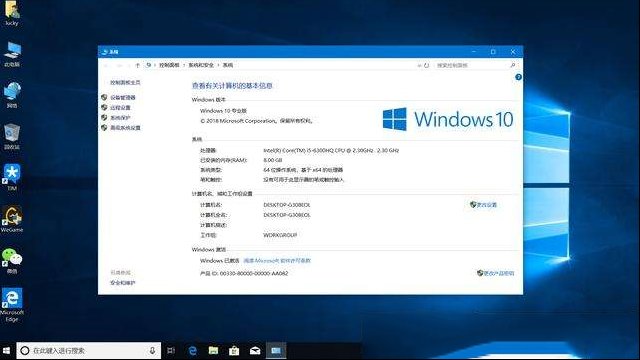Open 高级系统设置 (Advanced system settings) link
This screenshot has width=640, height=360.
(125, 128)
